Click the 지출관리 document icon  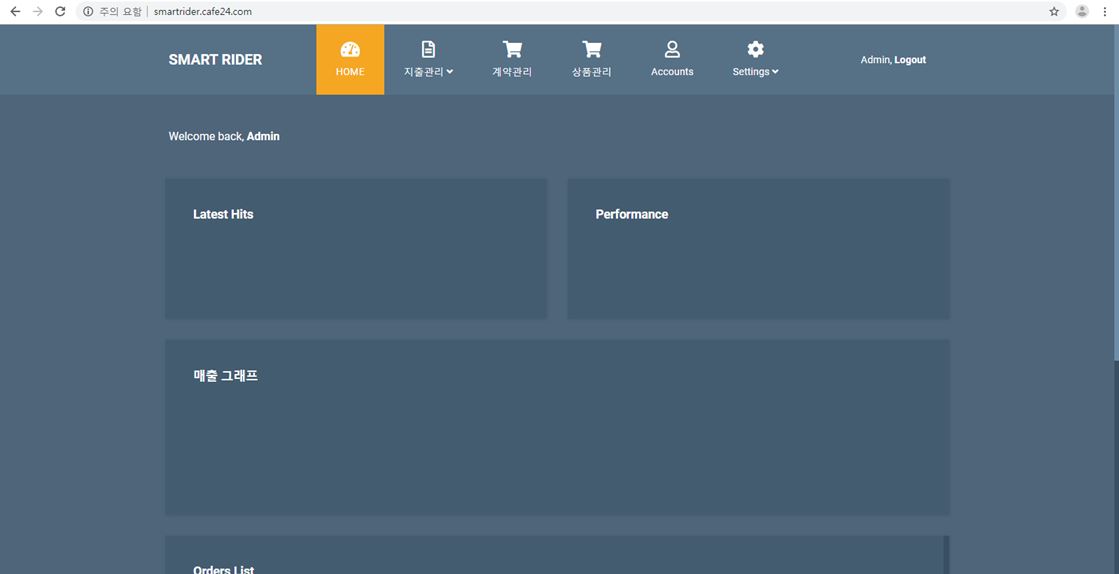[428, 49]
